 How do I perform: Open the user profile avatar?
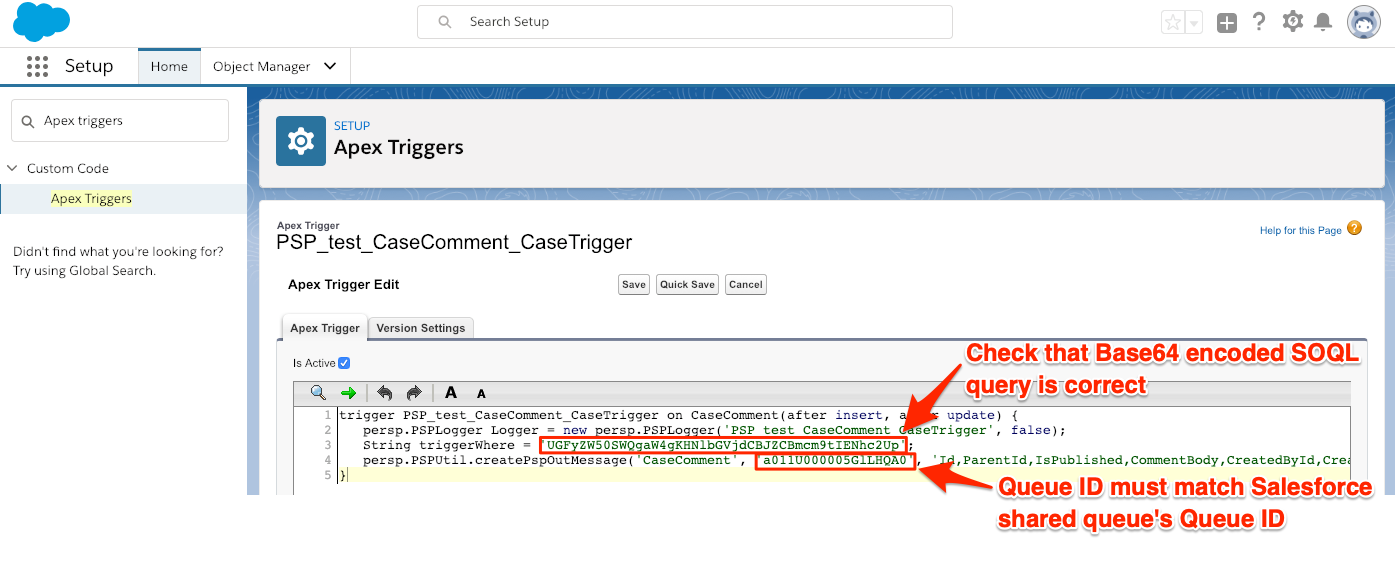1363,22
